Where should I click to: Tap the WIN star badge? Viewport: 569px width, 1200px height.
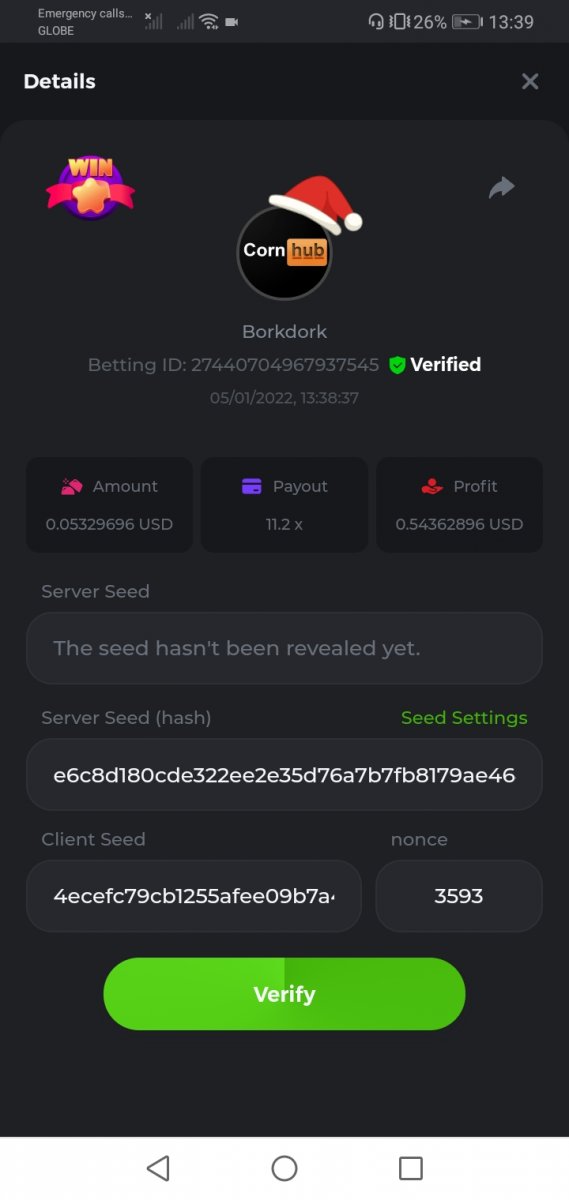(x=90, y=187)
